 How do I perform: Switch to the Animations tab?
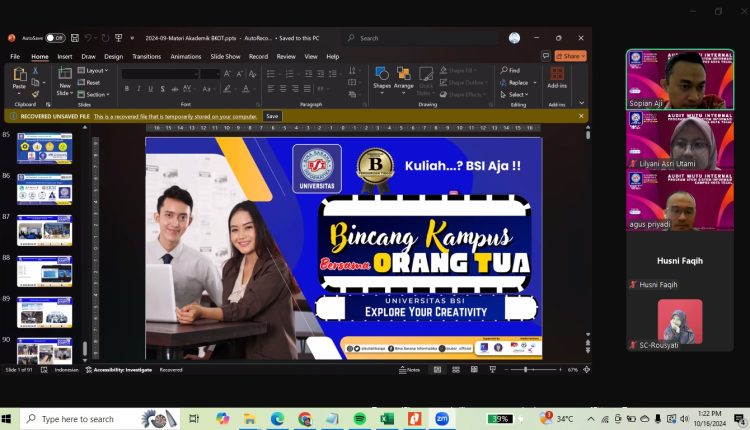click(186, 56)
